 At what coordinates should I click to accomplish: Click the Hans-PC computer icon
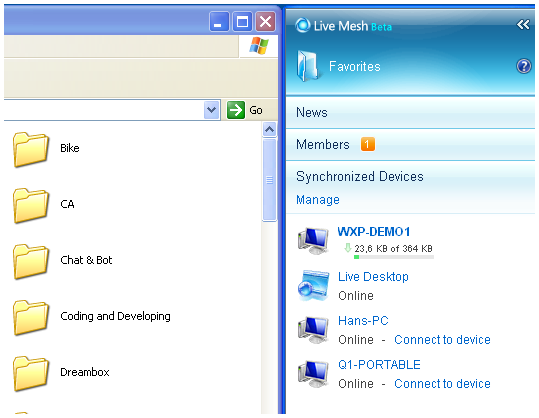[x=313, y=329]
